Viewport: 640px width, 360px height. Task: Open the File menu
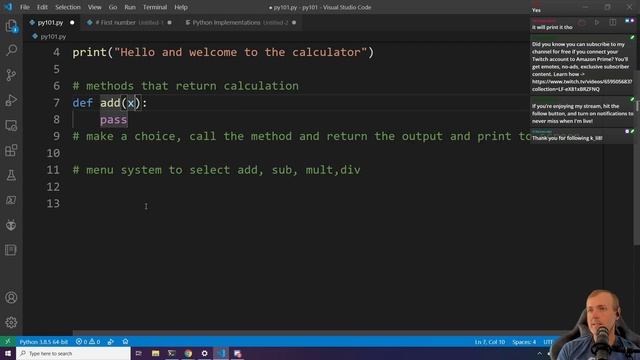pos(25,7)
